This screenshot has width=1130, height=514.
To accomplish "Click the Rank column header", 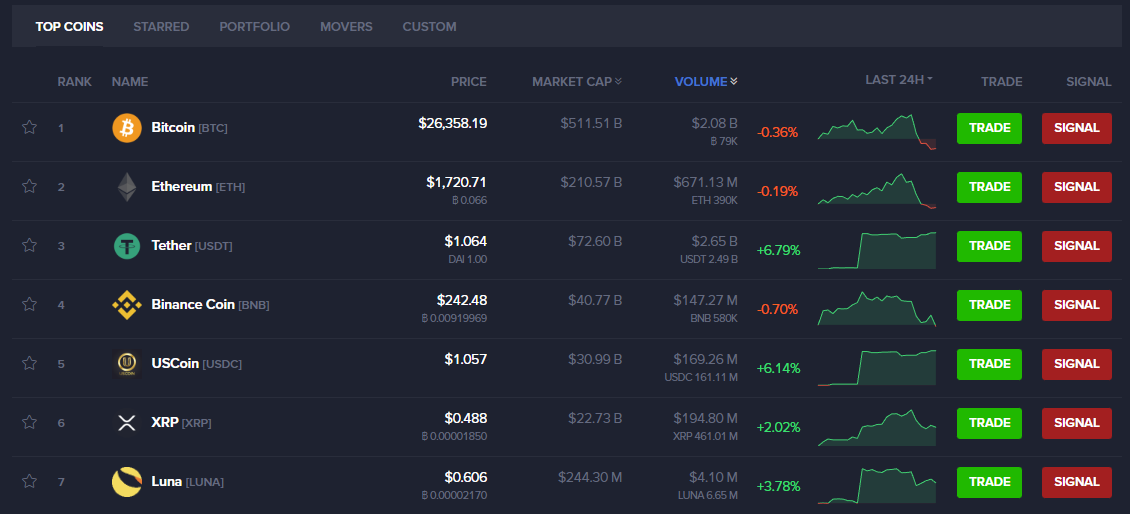I will coord(74,81).
